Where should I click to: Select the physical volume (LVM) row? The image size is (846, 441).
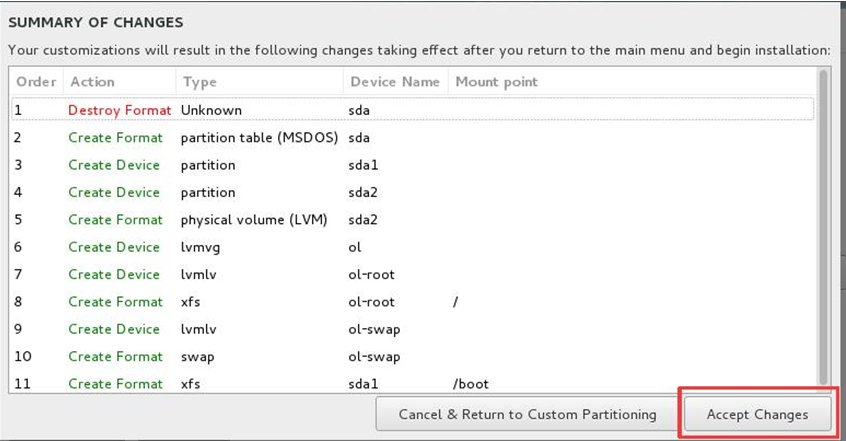pyautogui.click(x=413, y=220)
